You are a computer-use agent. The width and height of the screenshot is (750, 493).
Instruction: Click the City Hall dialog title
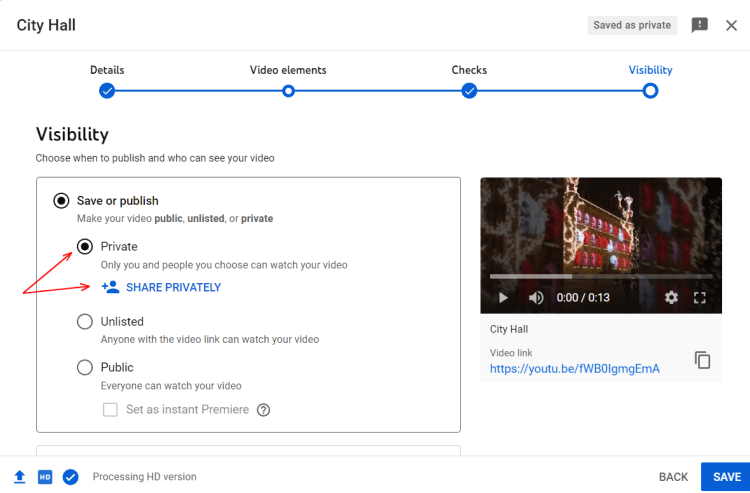46,25
